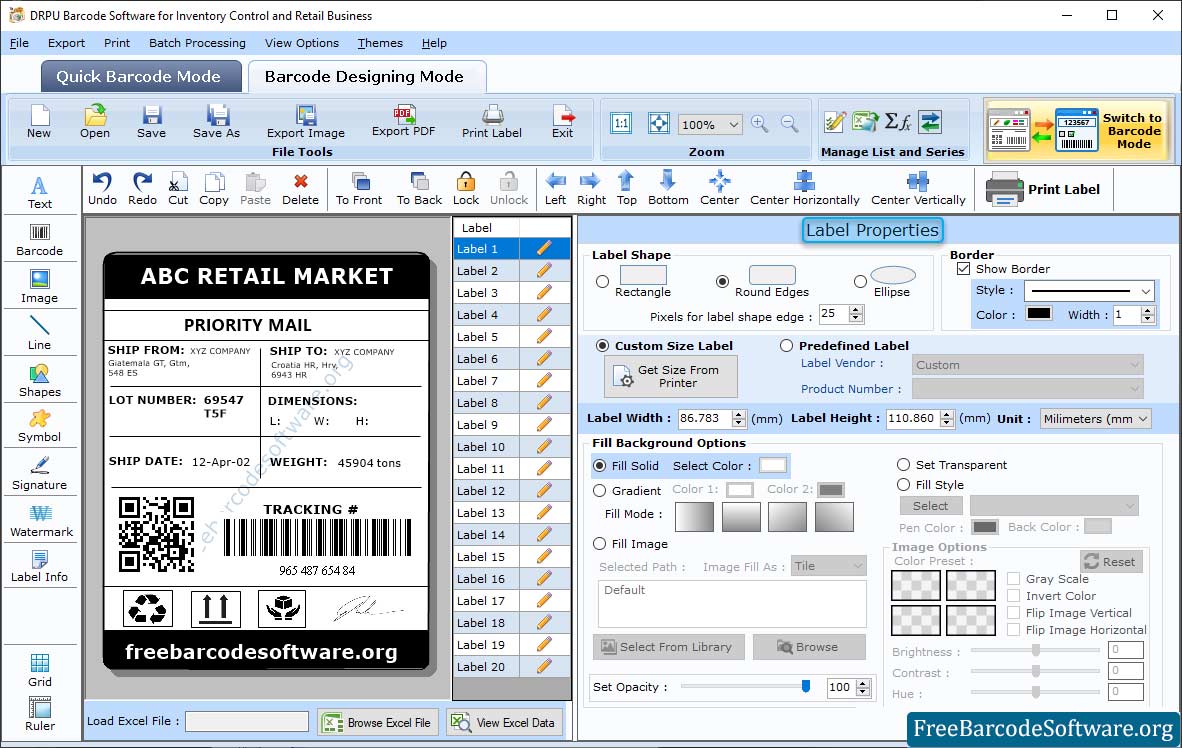Click View Excel Data button
1182x748 pixels.
(504, 722)
